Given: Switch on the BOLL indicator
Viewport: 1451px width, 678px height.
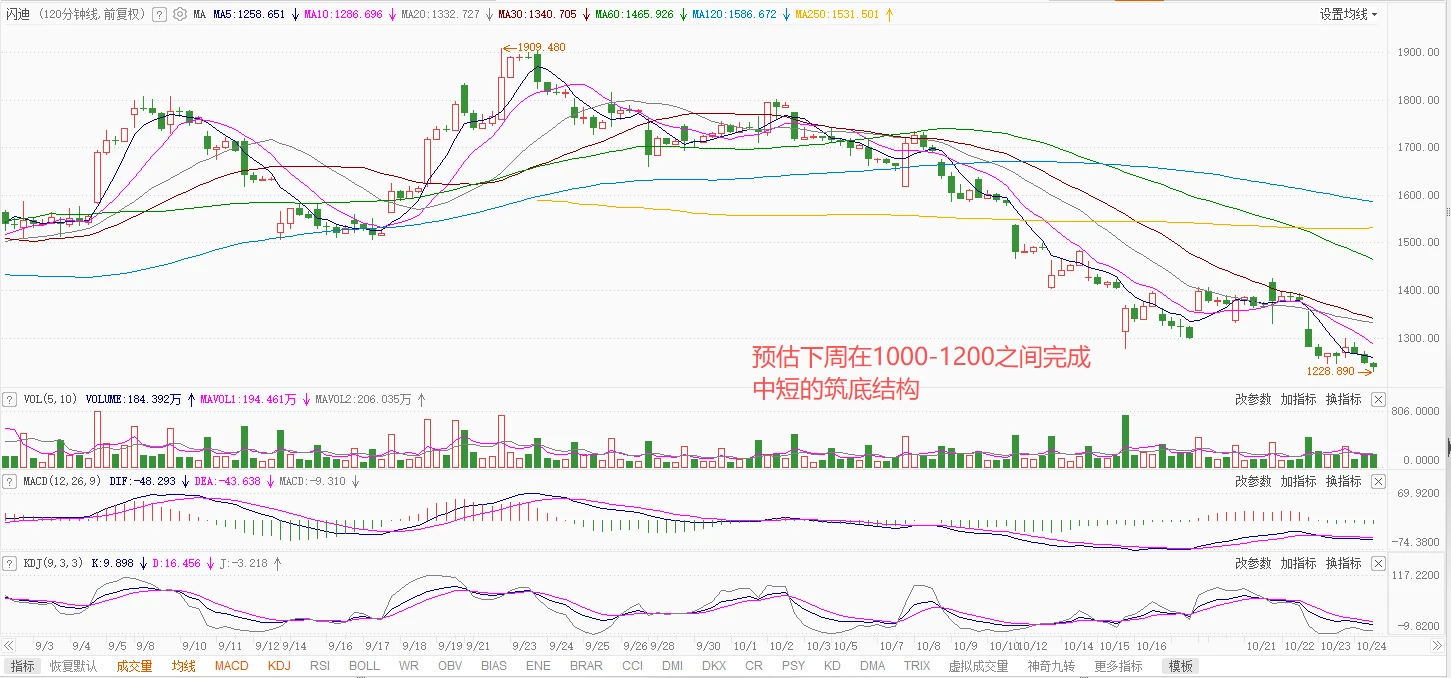Looking at the screenshot, I should pos(364,666).
